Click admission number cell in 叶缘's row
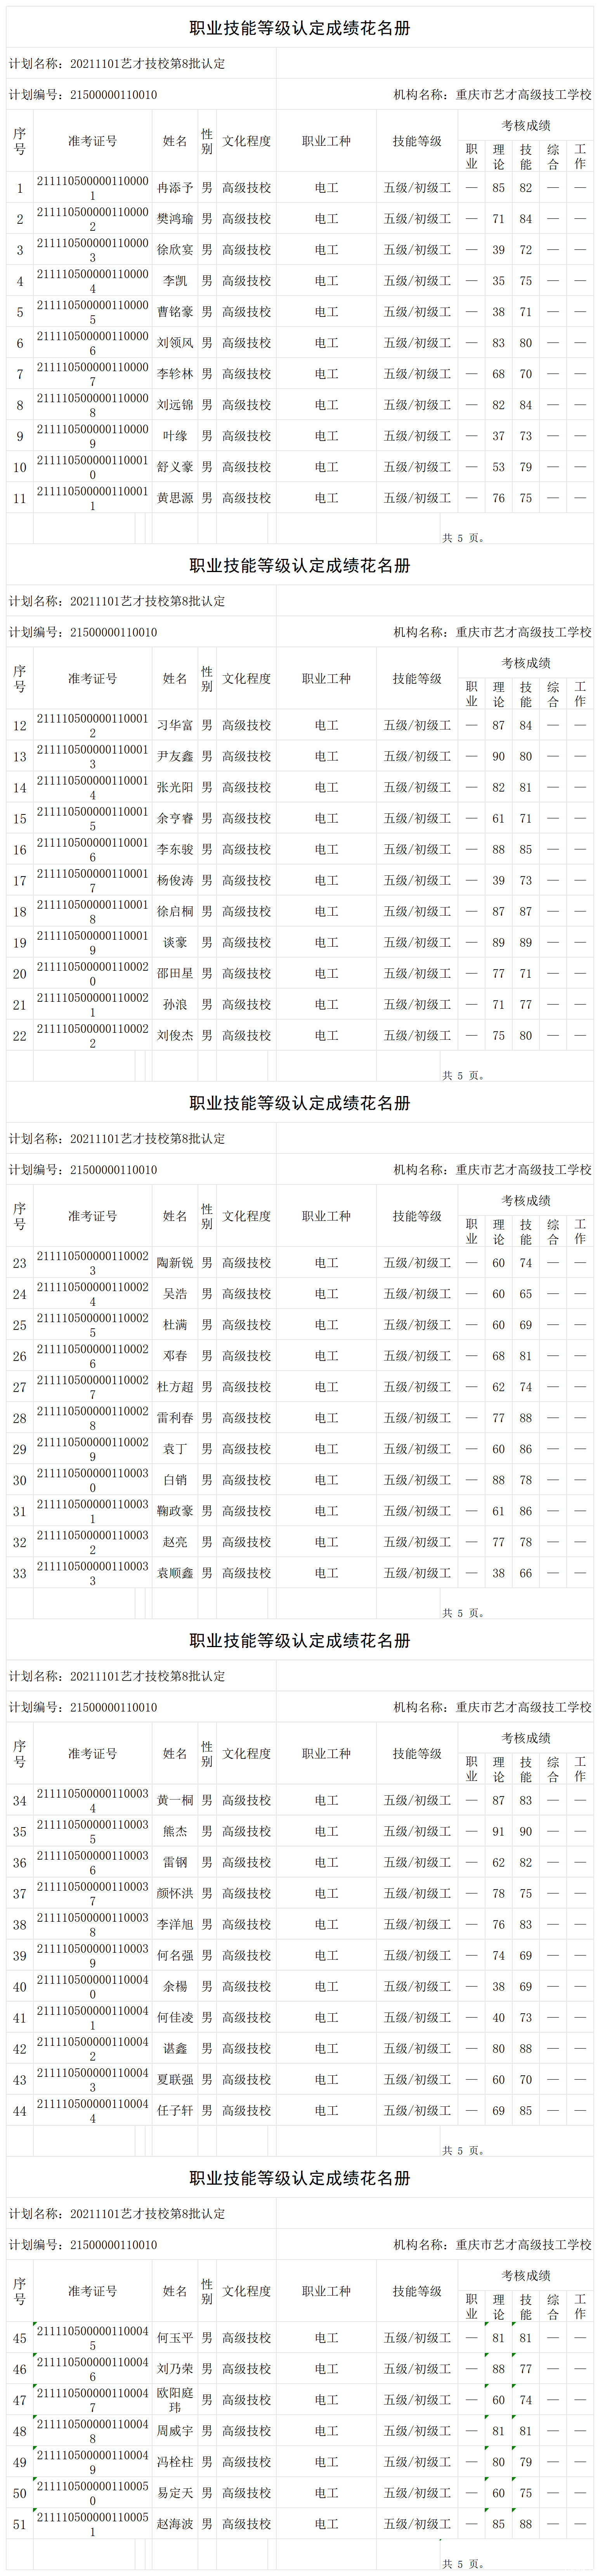This screenshot has width=600, height=2576. coord(93,436)
